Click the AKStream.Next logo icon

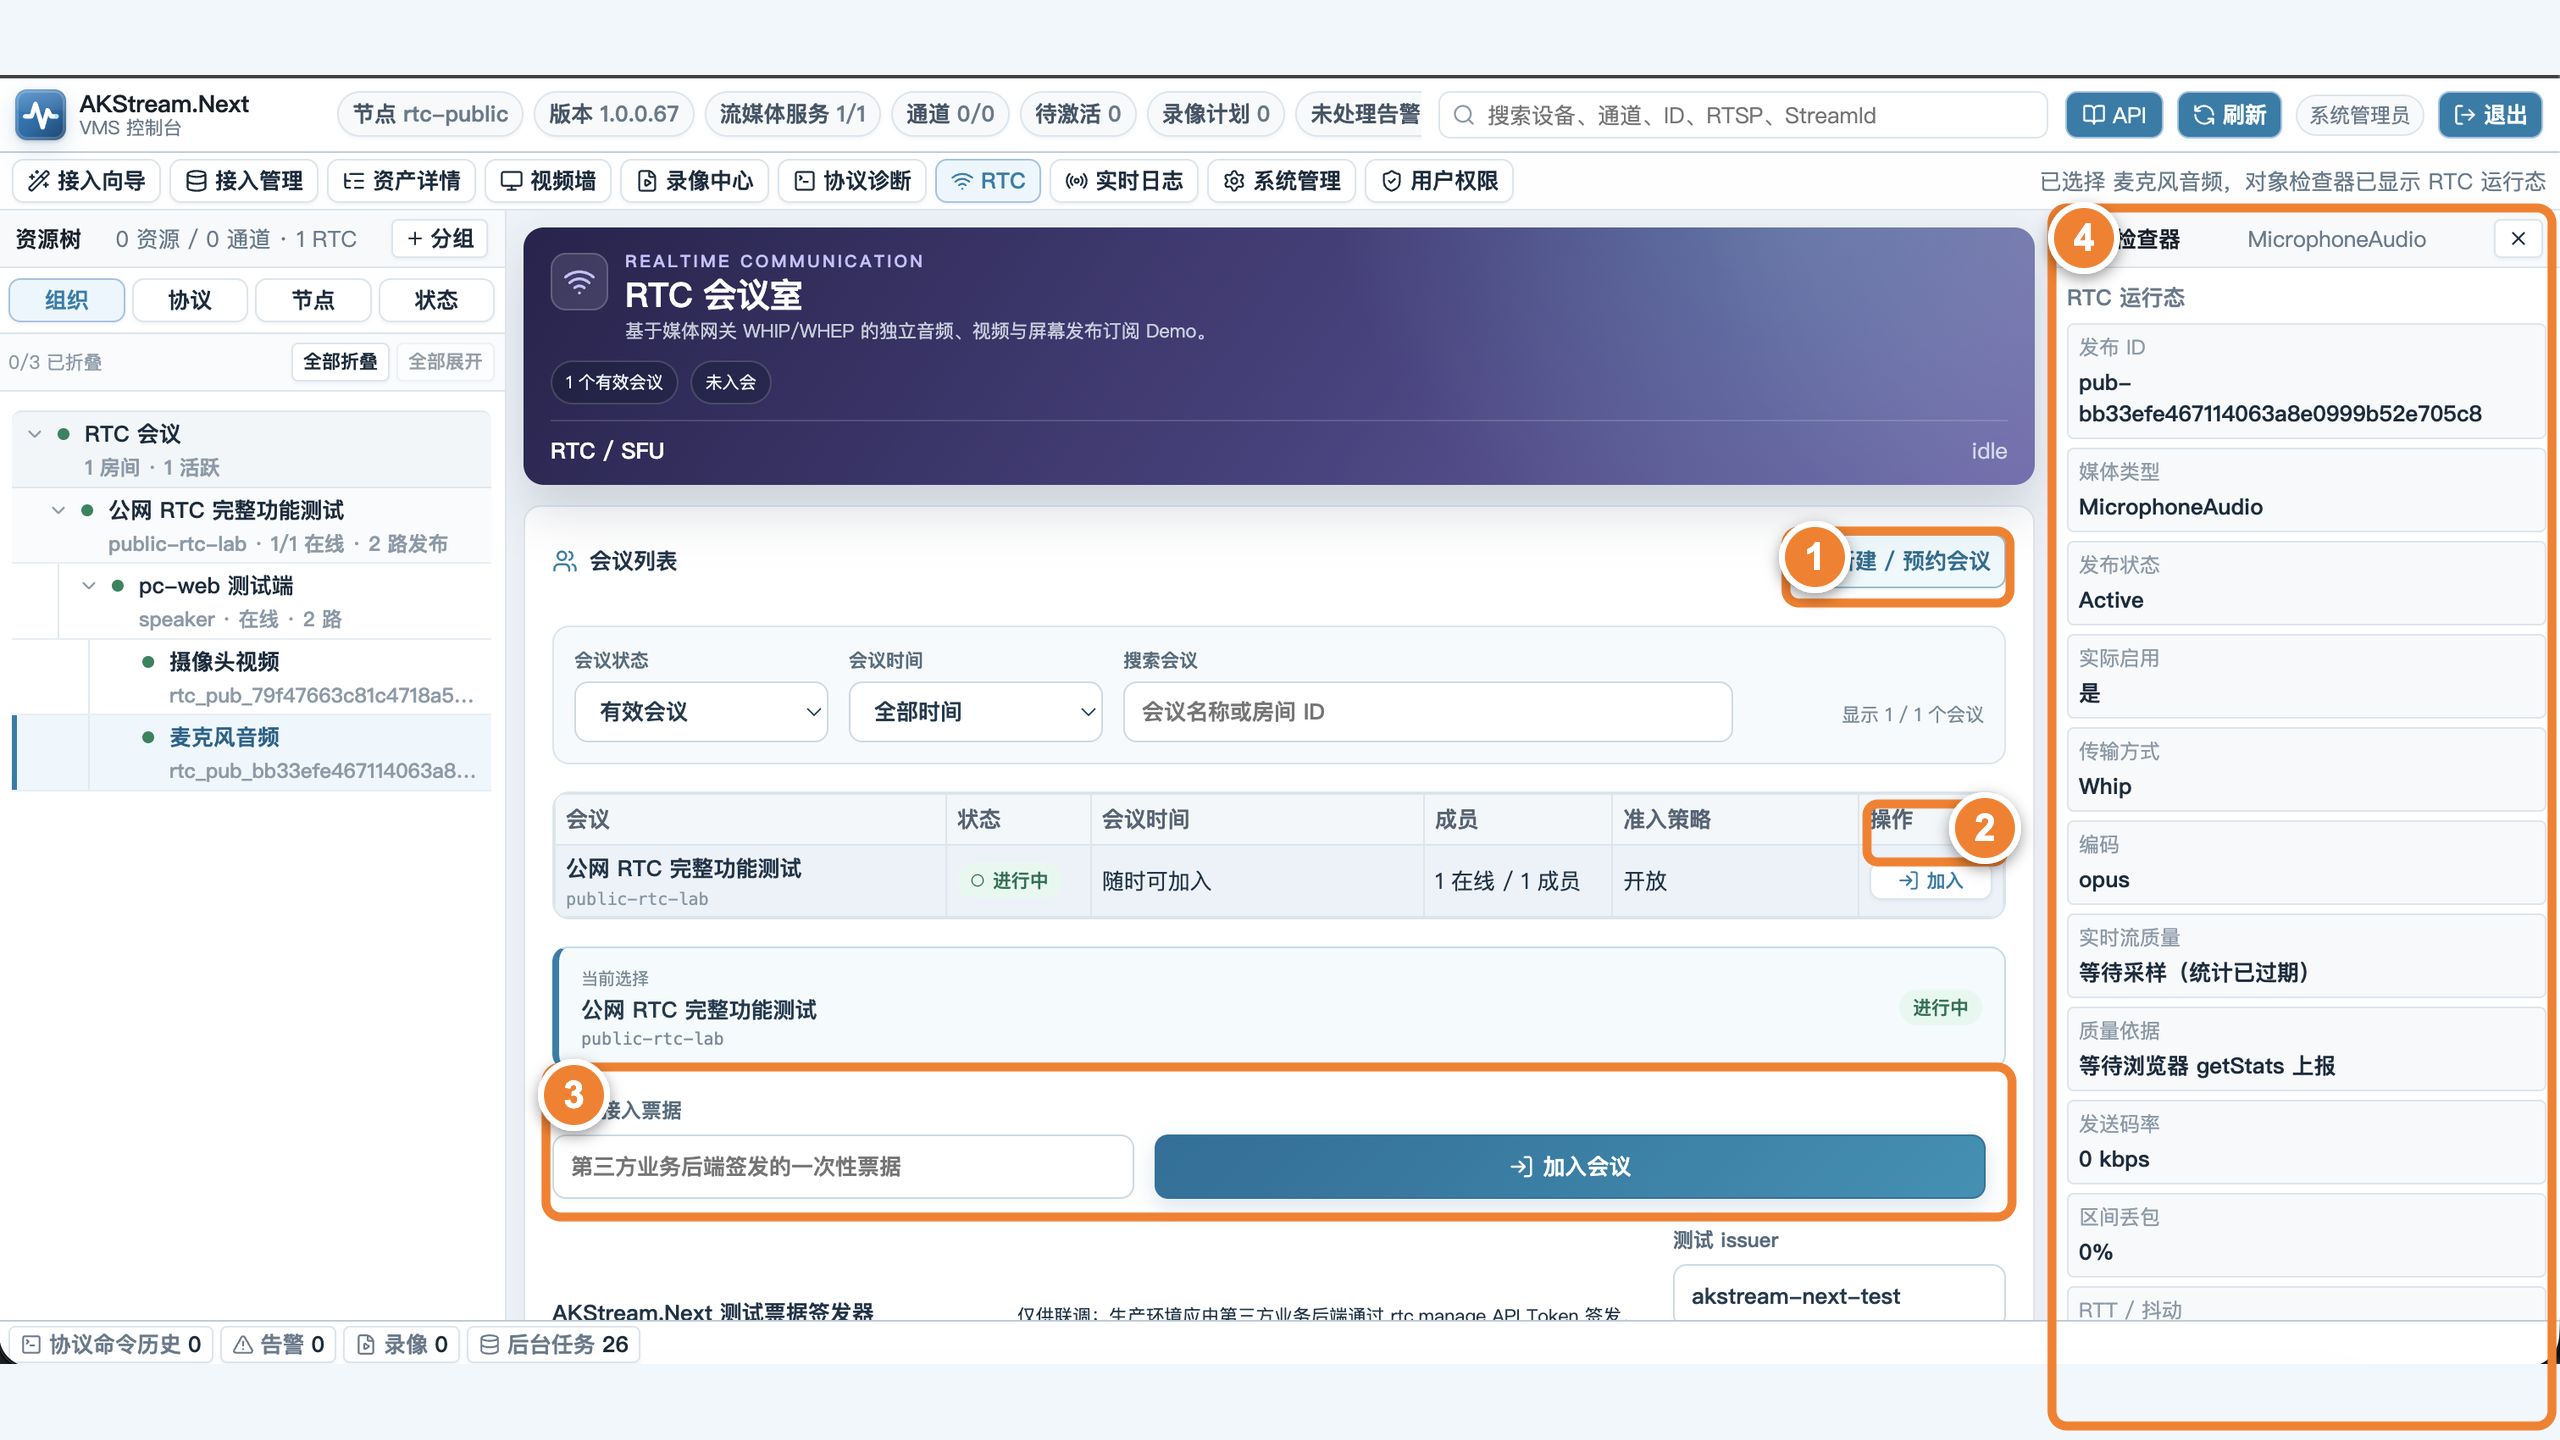click(x=40, y=115)
